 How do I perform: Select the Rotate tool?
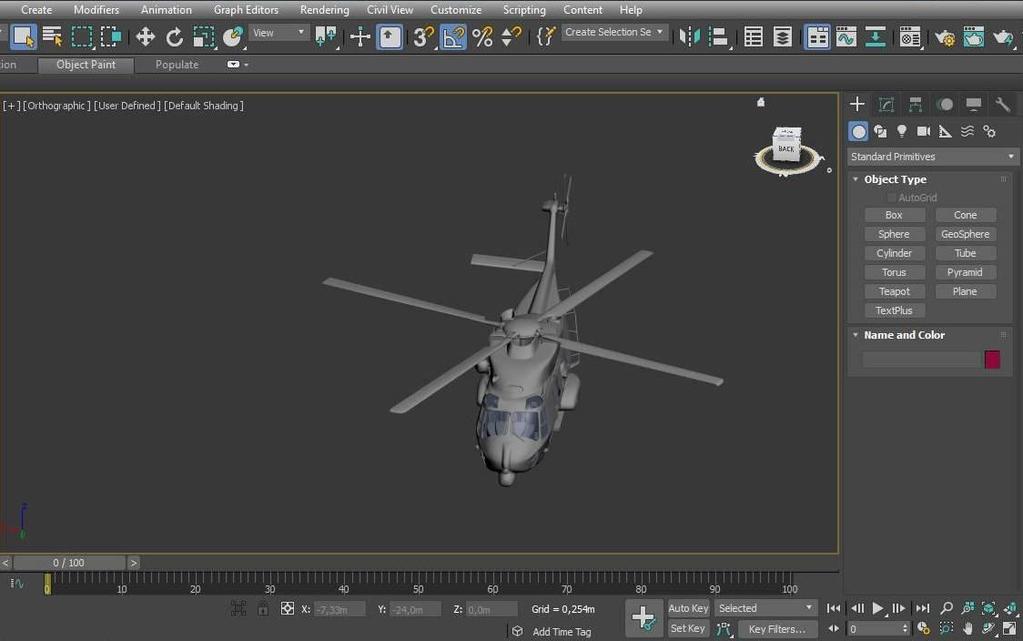[174, 37]
